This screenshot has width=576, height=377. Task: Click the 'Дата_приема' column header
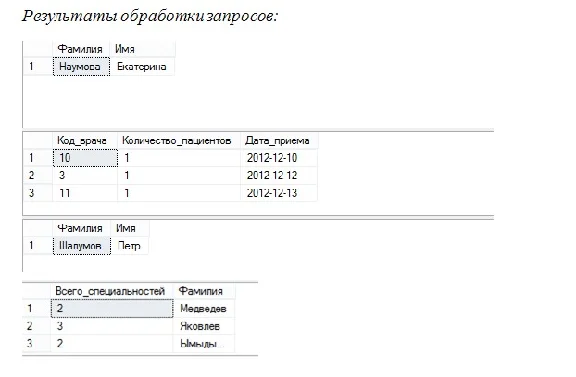[279, 140]
